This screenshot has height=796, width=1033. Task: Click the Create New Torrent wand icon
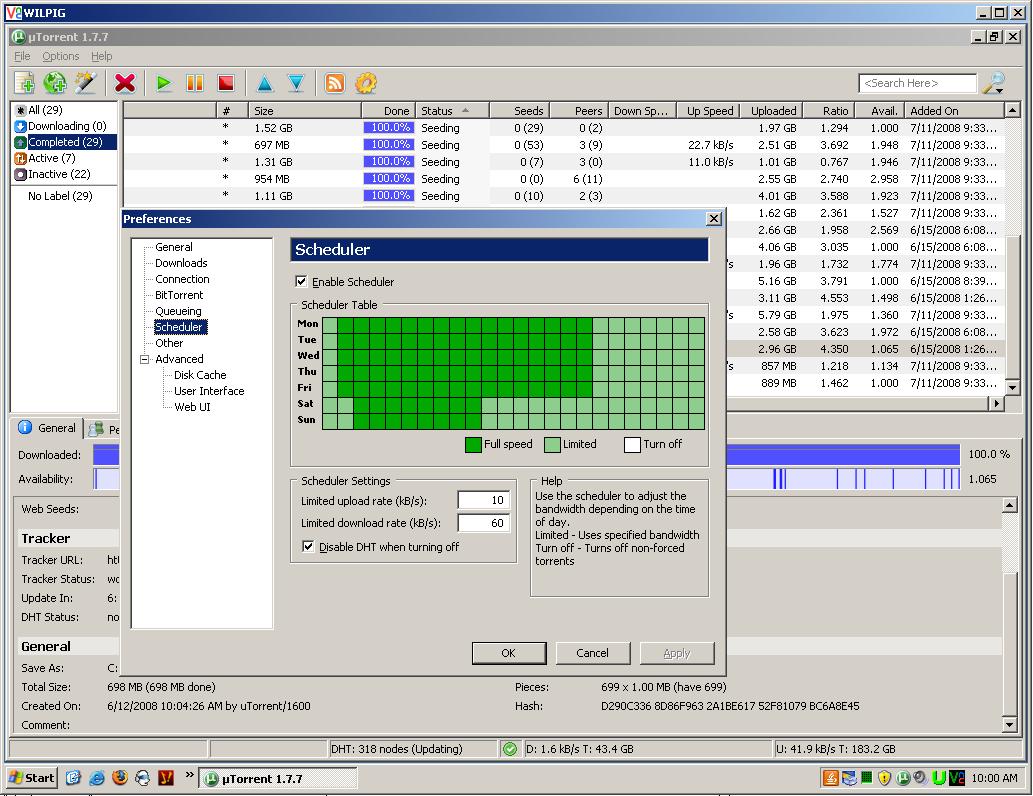click(85, 83)
